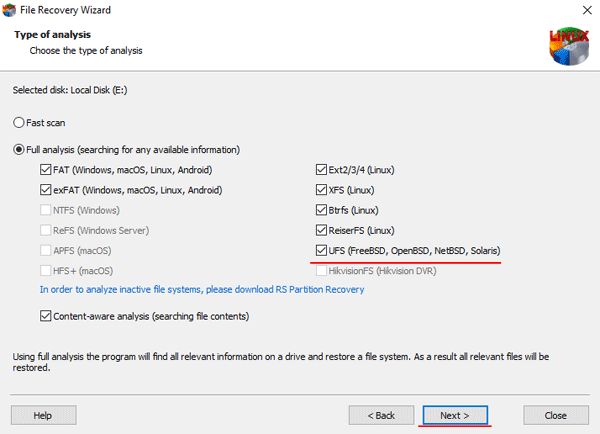Disable the Btrfs (Linux) checkbox
Viewport: 600px width, 434px height.
coord(321,210)
